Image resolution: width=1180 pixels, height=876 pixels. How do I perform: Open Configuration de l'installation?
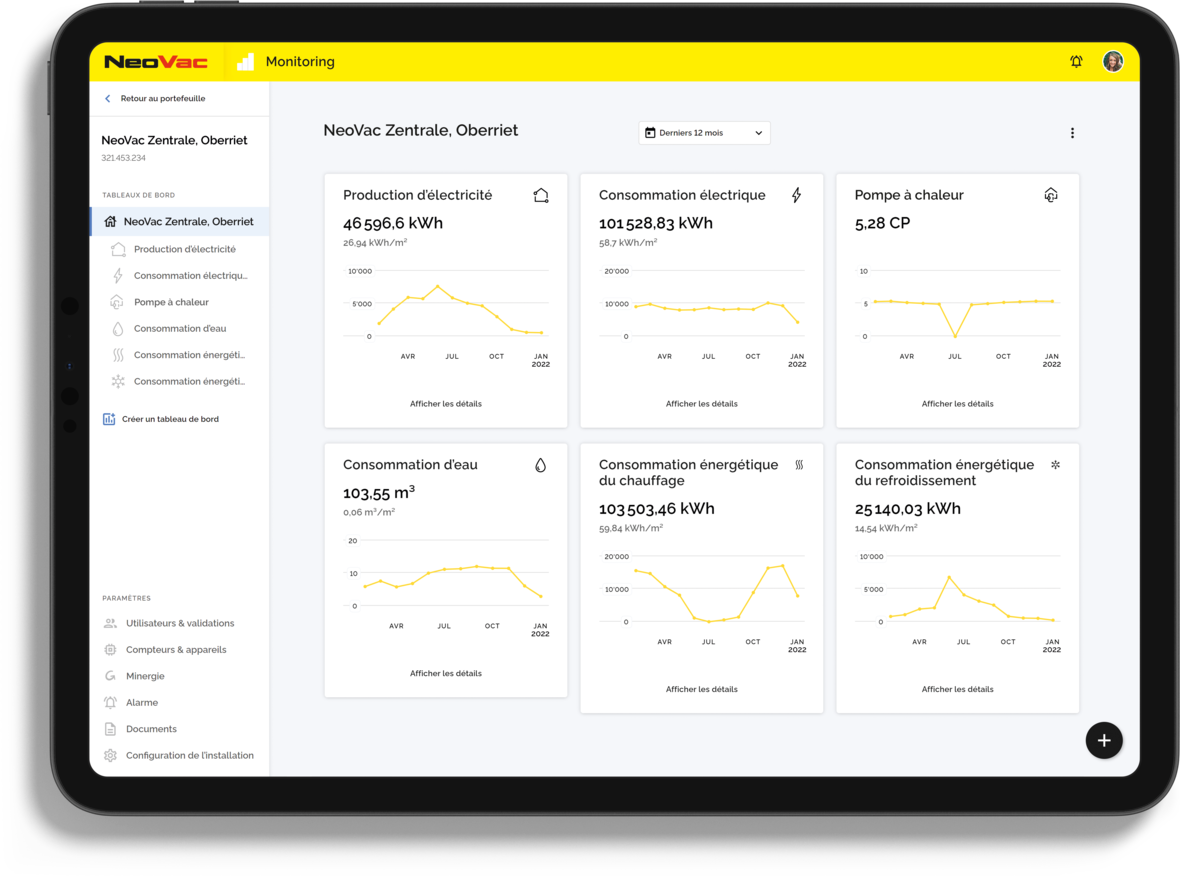pos(189,755)
